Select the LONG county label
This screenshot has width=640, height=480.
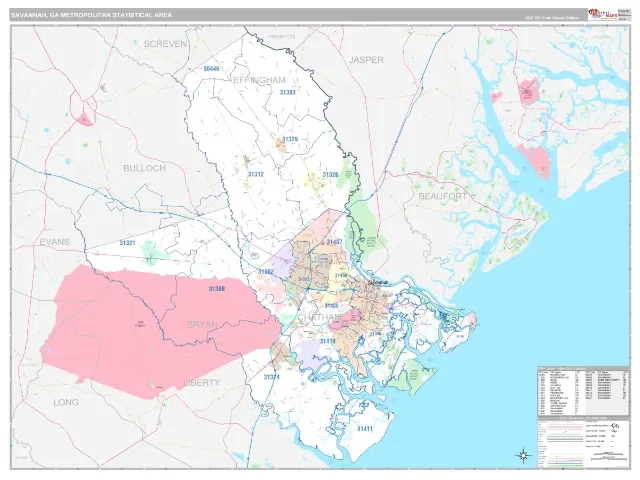66,402
